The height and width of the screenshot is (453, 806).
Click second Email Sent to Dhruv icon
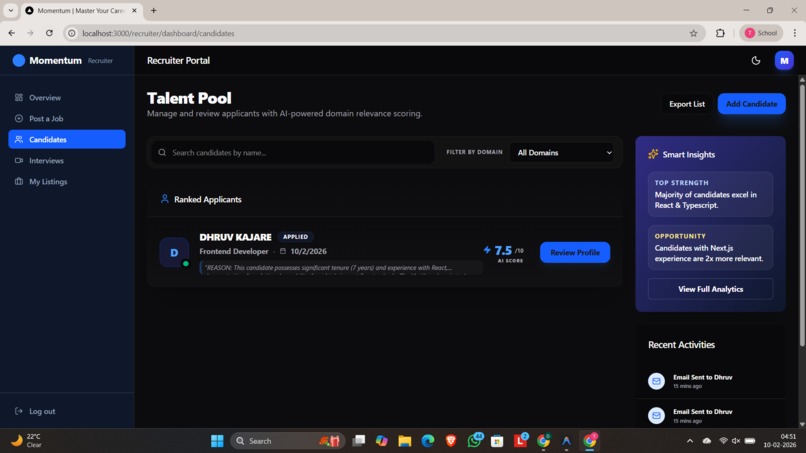coord(656,415)
